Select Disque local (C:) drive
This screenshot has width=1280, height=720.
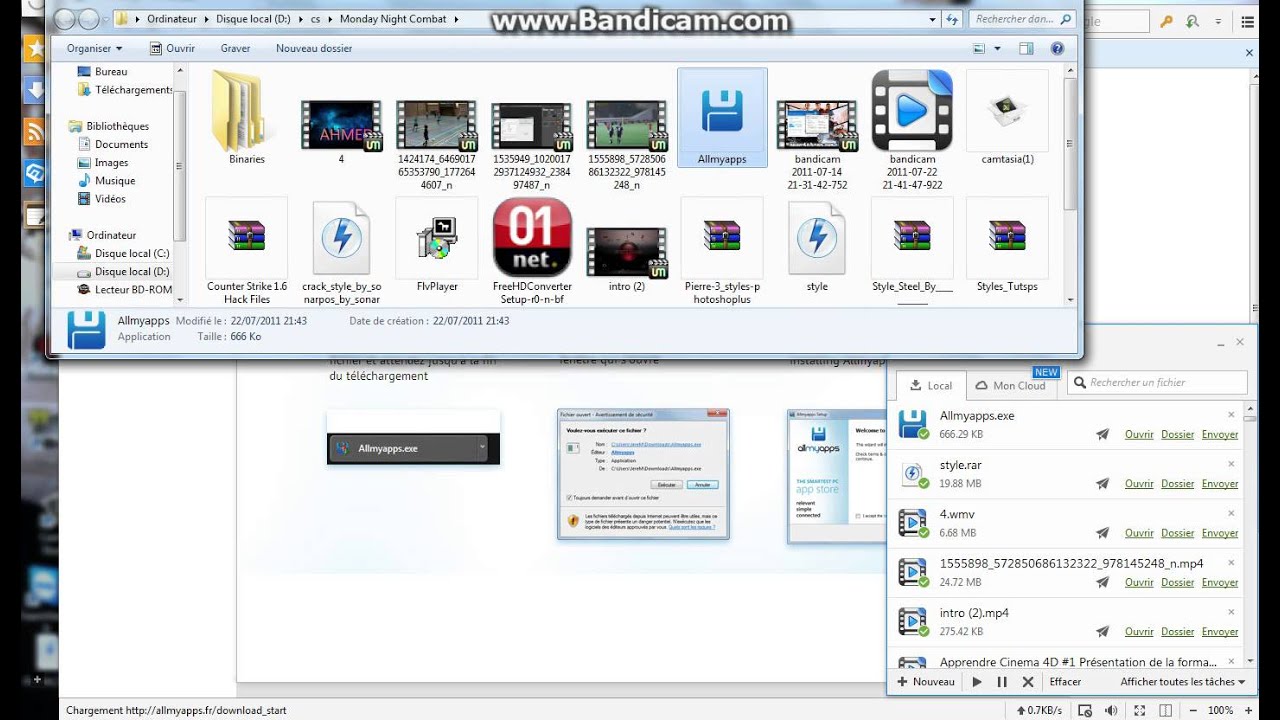pyautogui.click(x=123, y=253)
